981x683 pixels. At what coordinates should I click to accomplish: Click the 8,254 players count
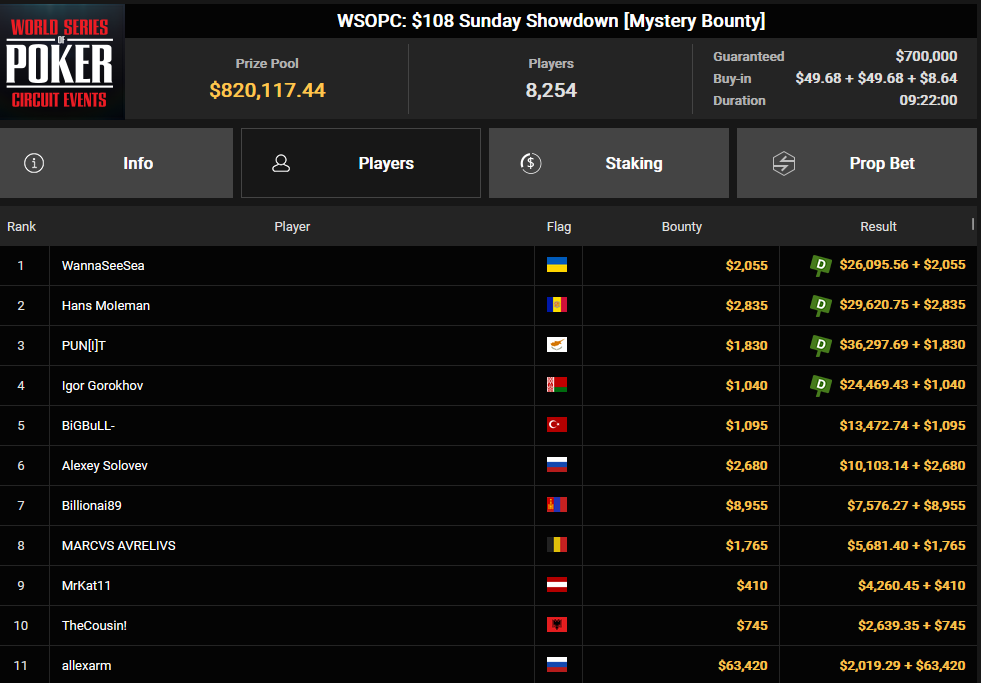click(551, 90)
